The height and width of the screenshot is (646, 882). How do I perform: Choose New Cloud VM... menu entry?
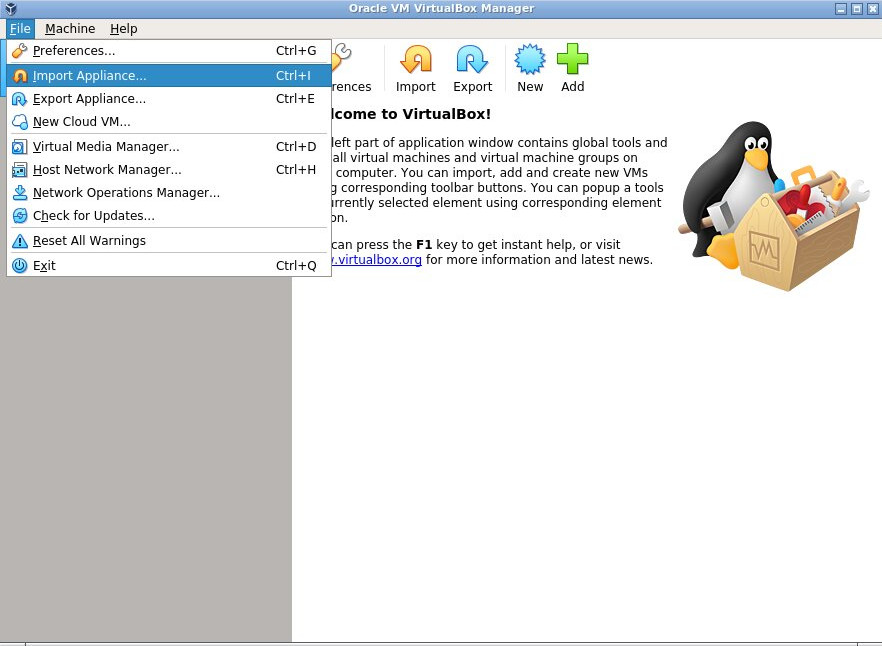coord(169,122)
